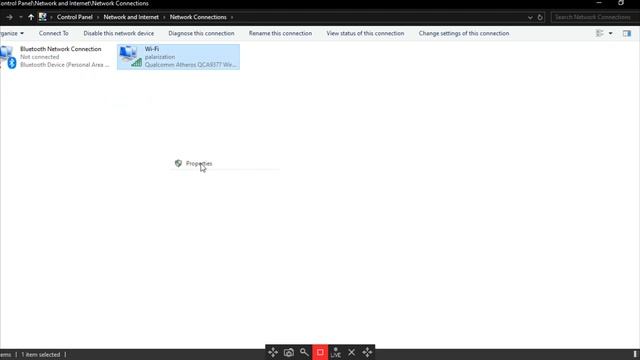Open the recent locations dropdown arrow
The width and height of the screenshot is (640, 360).
point(21,17)
